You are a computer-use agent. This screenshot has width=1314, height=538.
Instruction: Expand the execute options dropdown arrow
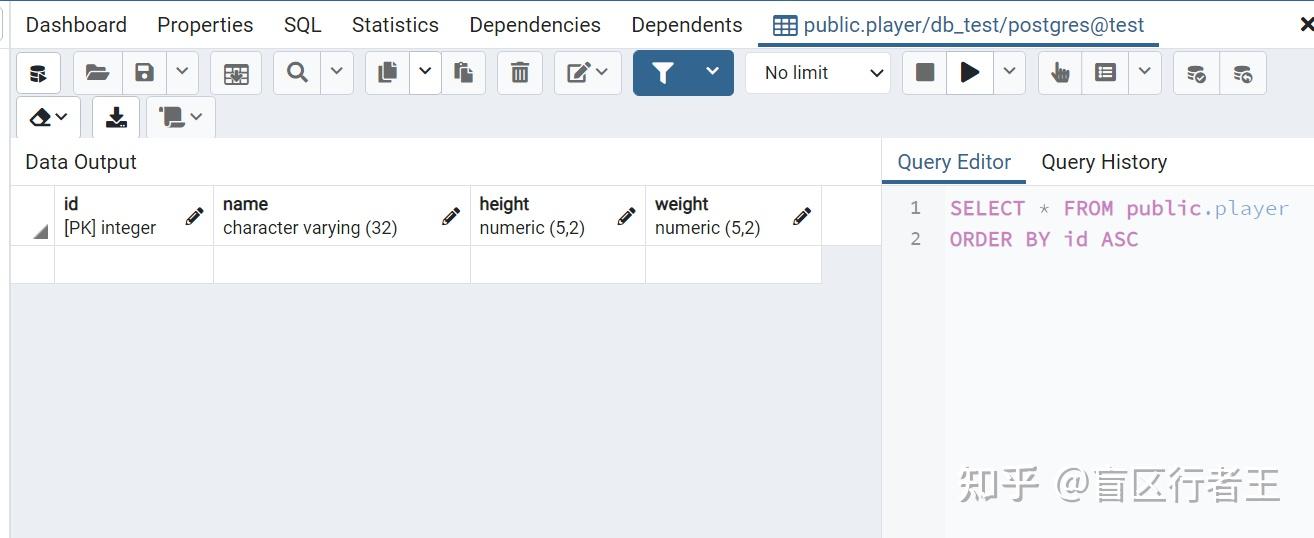tap(1009, 73)
